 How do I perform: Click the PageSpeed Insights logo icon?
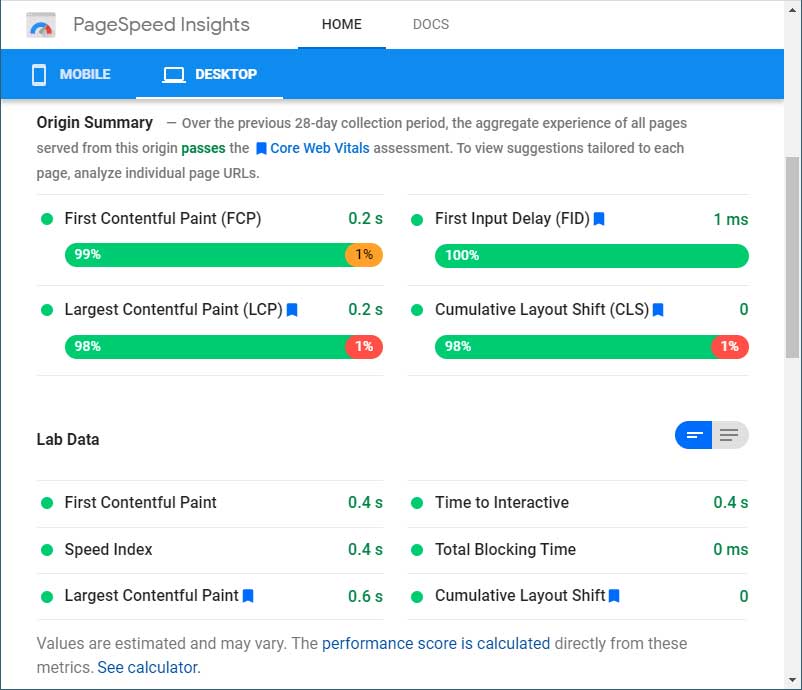[x=41, y=25]
